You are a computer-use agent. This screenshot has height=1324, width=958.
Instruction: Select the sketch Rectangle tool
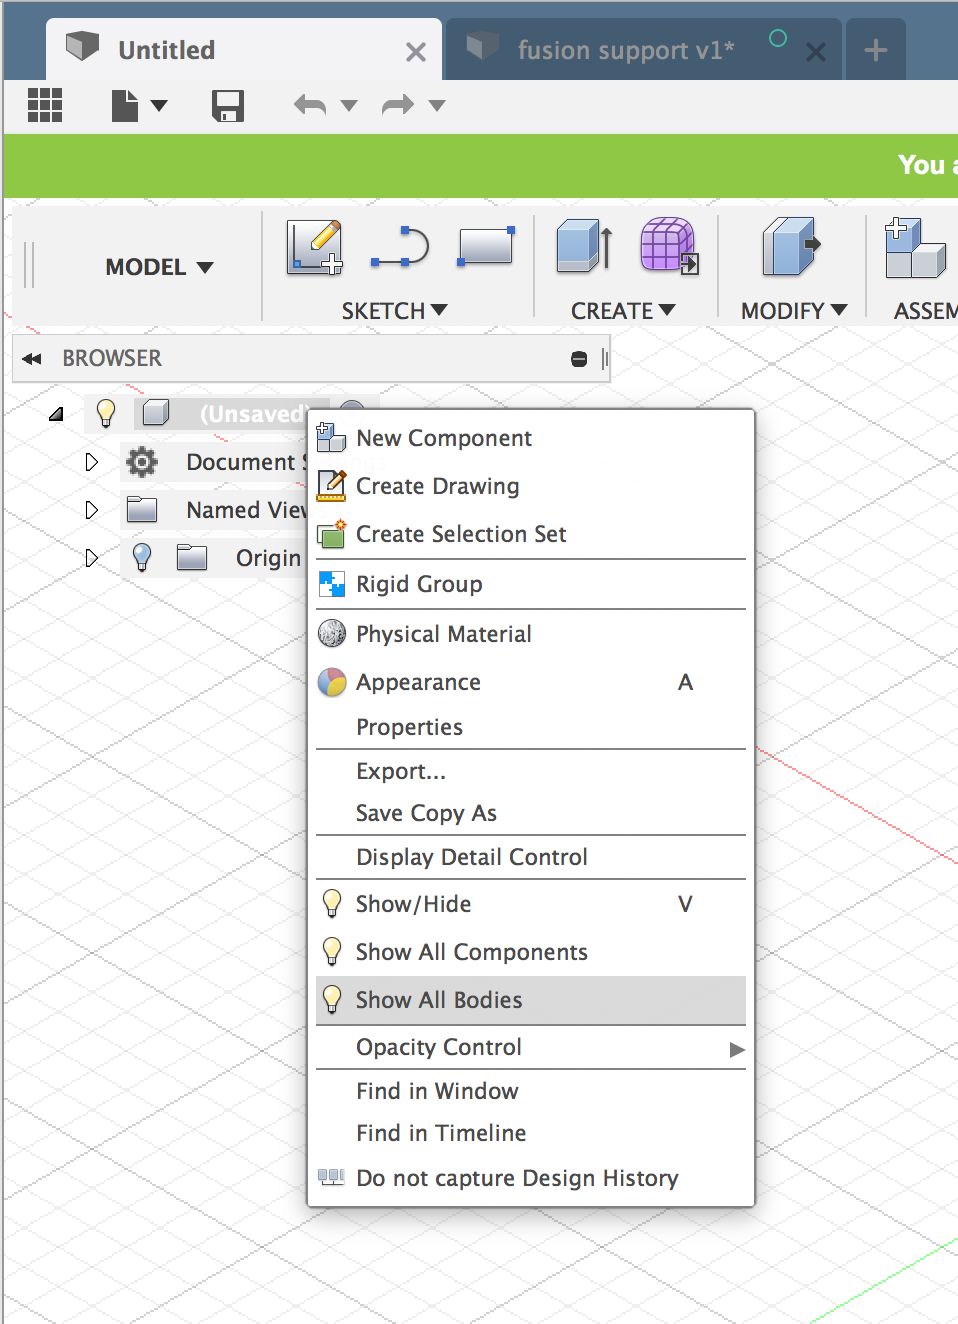486,247
